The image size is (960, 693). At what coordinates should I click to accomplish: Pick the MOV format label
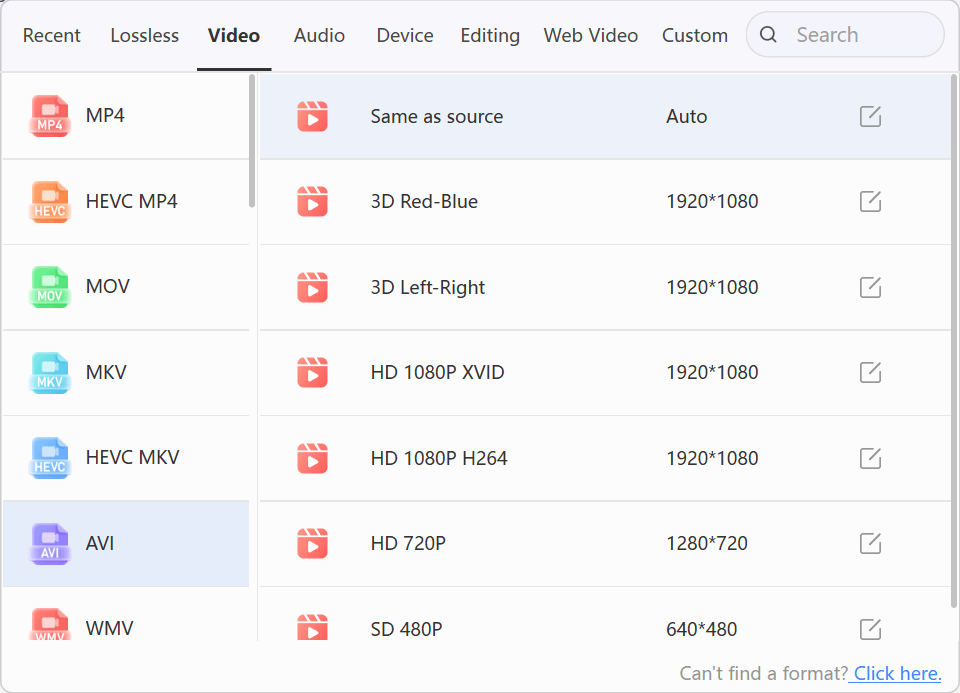coord(108,286)
